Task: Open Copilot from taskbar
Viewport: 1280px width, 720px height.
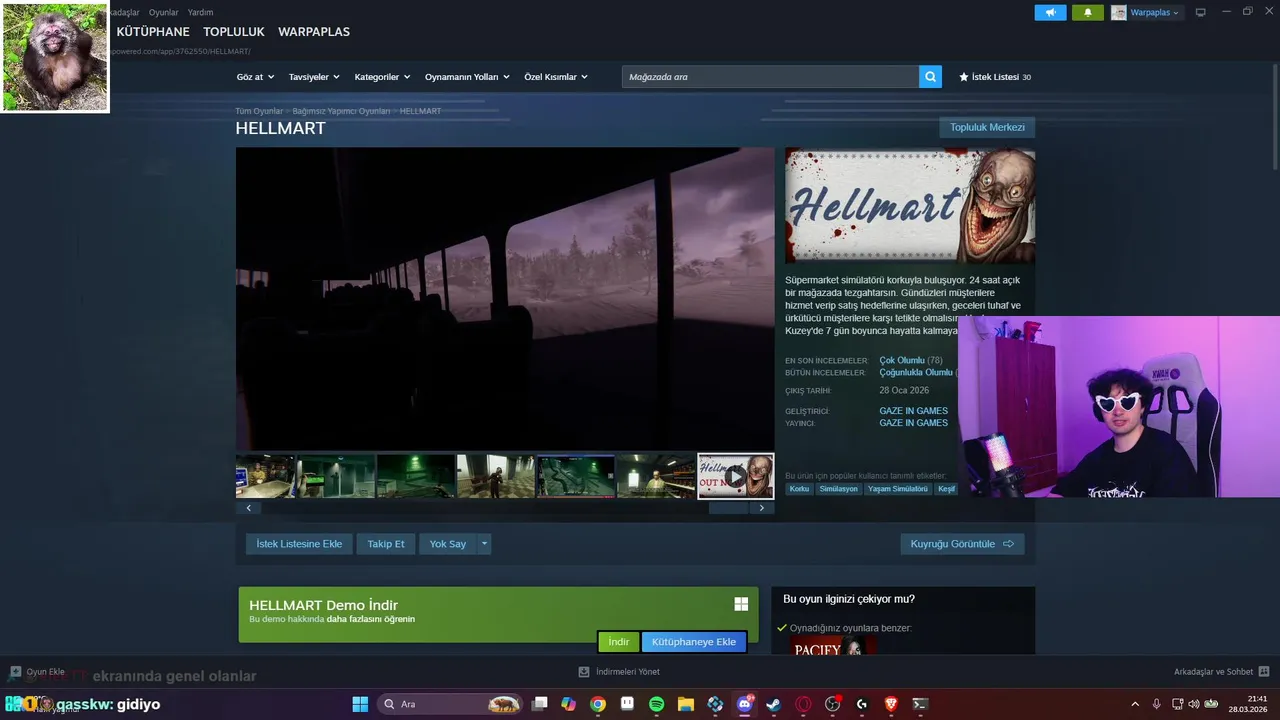Action: [569, 704]
